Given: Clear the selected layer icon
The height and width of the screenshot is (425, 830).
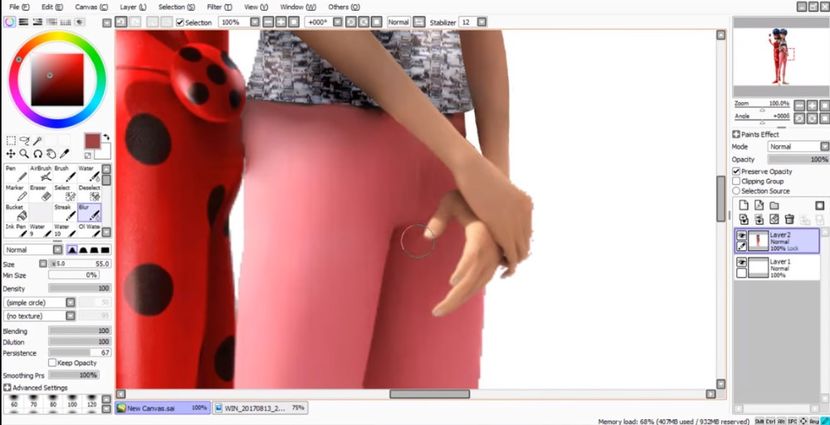Looking at the screenshot, I should click(x=774, y=219).
